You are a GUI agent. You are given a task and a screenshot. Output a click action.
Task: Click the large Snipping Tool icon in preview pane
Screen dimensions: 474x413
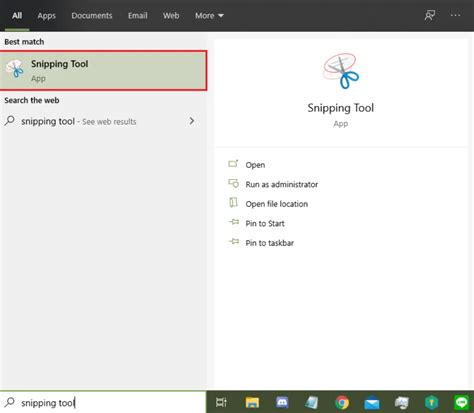tap(341, 71)
